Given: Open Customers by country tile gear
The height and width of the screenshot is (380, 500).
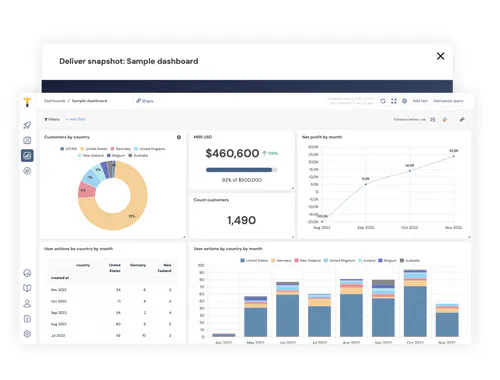Looking at the screenshot, I should point(179,137).
